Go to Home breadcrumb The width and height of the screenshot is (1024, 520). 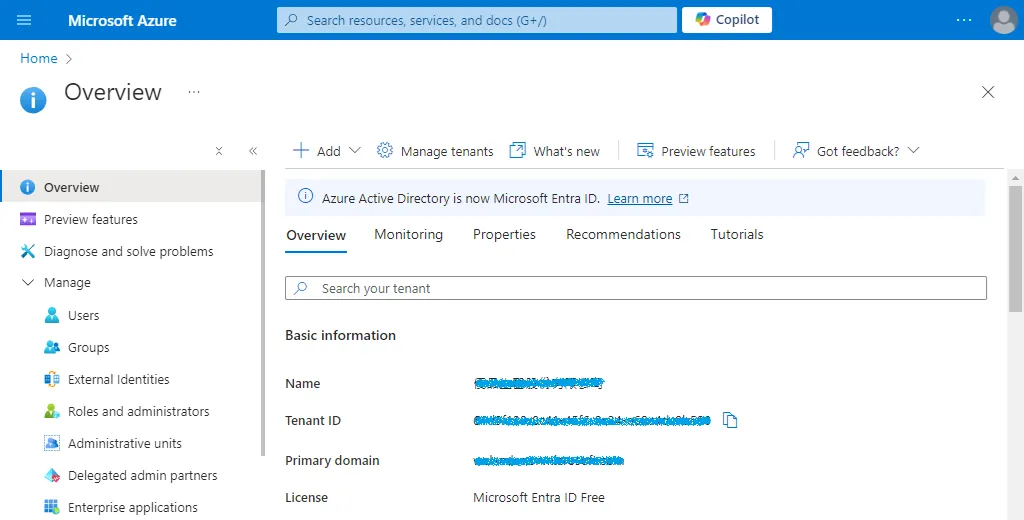(39, 58)
